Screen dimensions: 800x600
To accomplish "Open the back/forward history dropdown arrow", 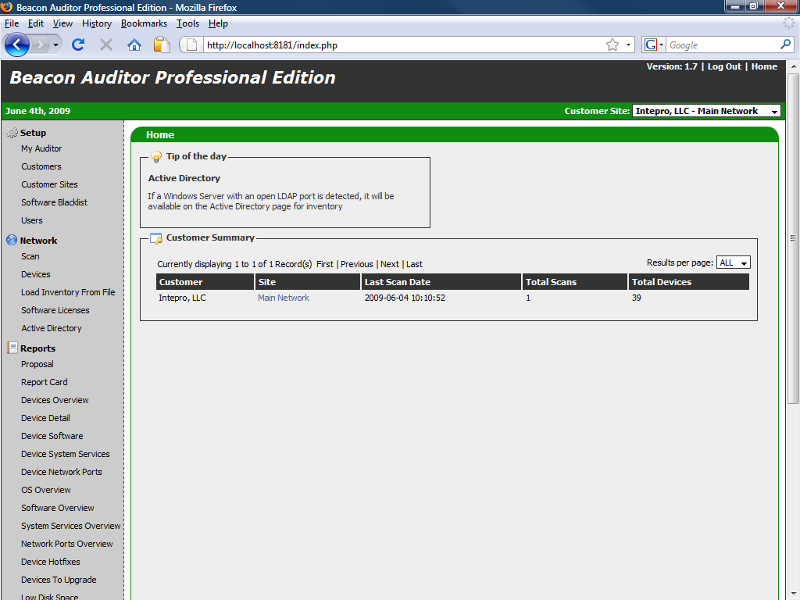I will pos(56,45).
